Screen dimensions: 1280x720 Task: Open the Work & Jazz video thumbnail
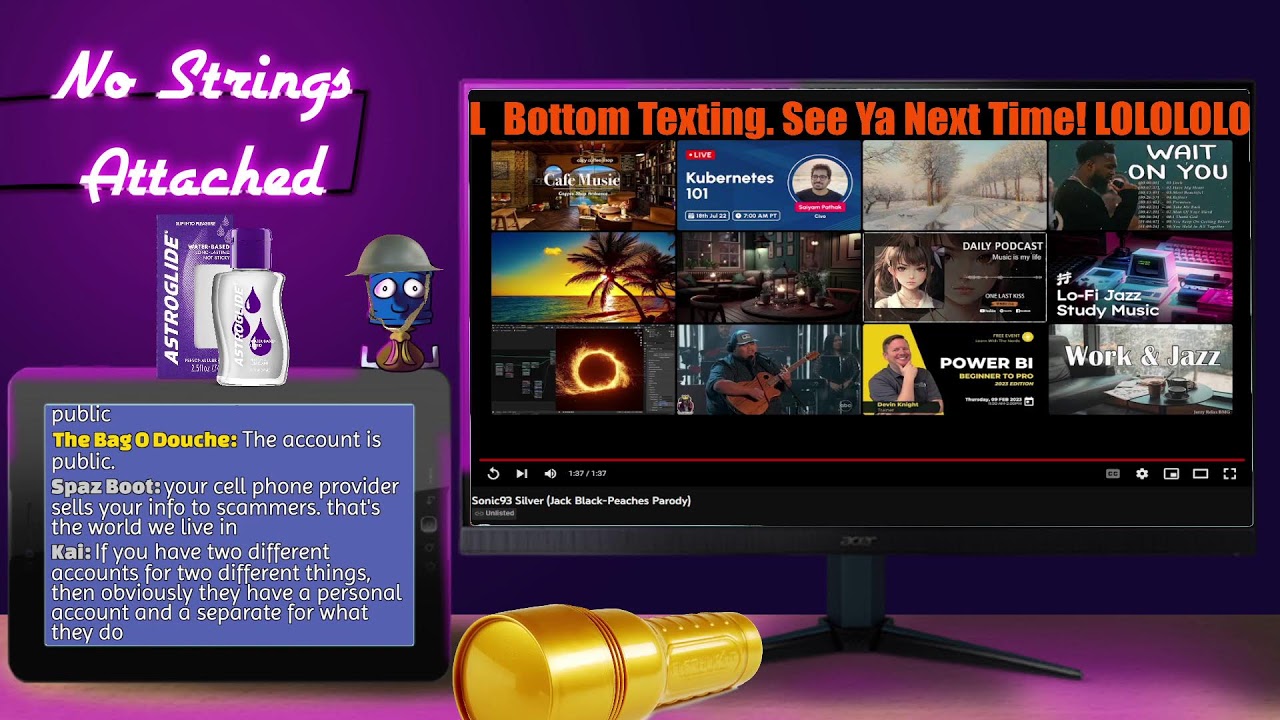[x=1140, y=369]
